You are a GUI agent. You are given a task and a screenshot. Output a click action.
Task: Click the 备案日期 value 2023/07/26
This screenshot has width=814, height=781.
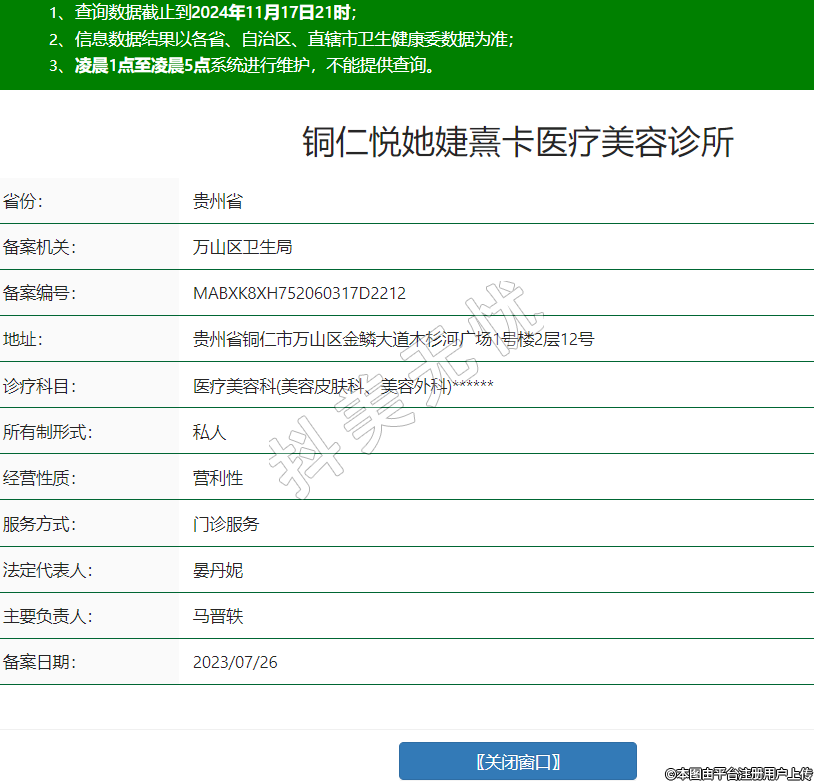click(235, 663)
